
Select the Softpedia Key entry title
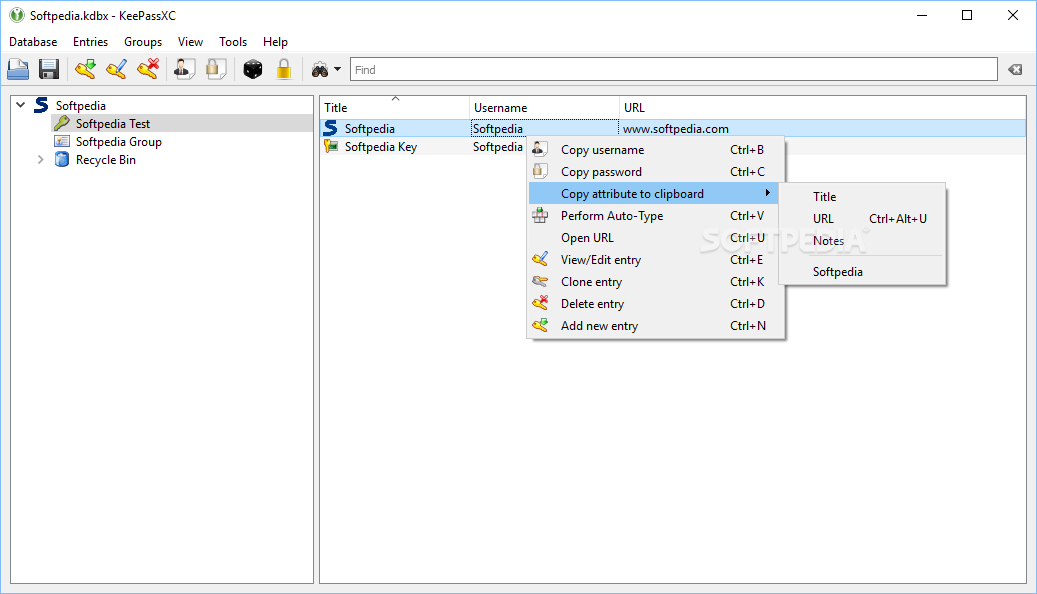(x=381, y=147)
